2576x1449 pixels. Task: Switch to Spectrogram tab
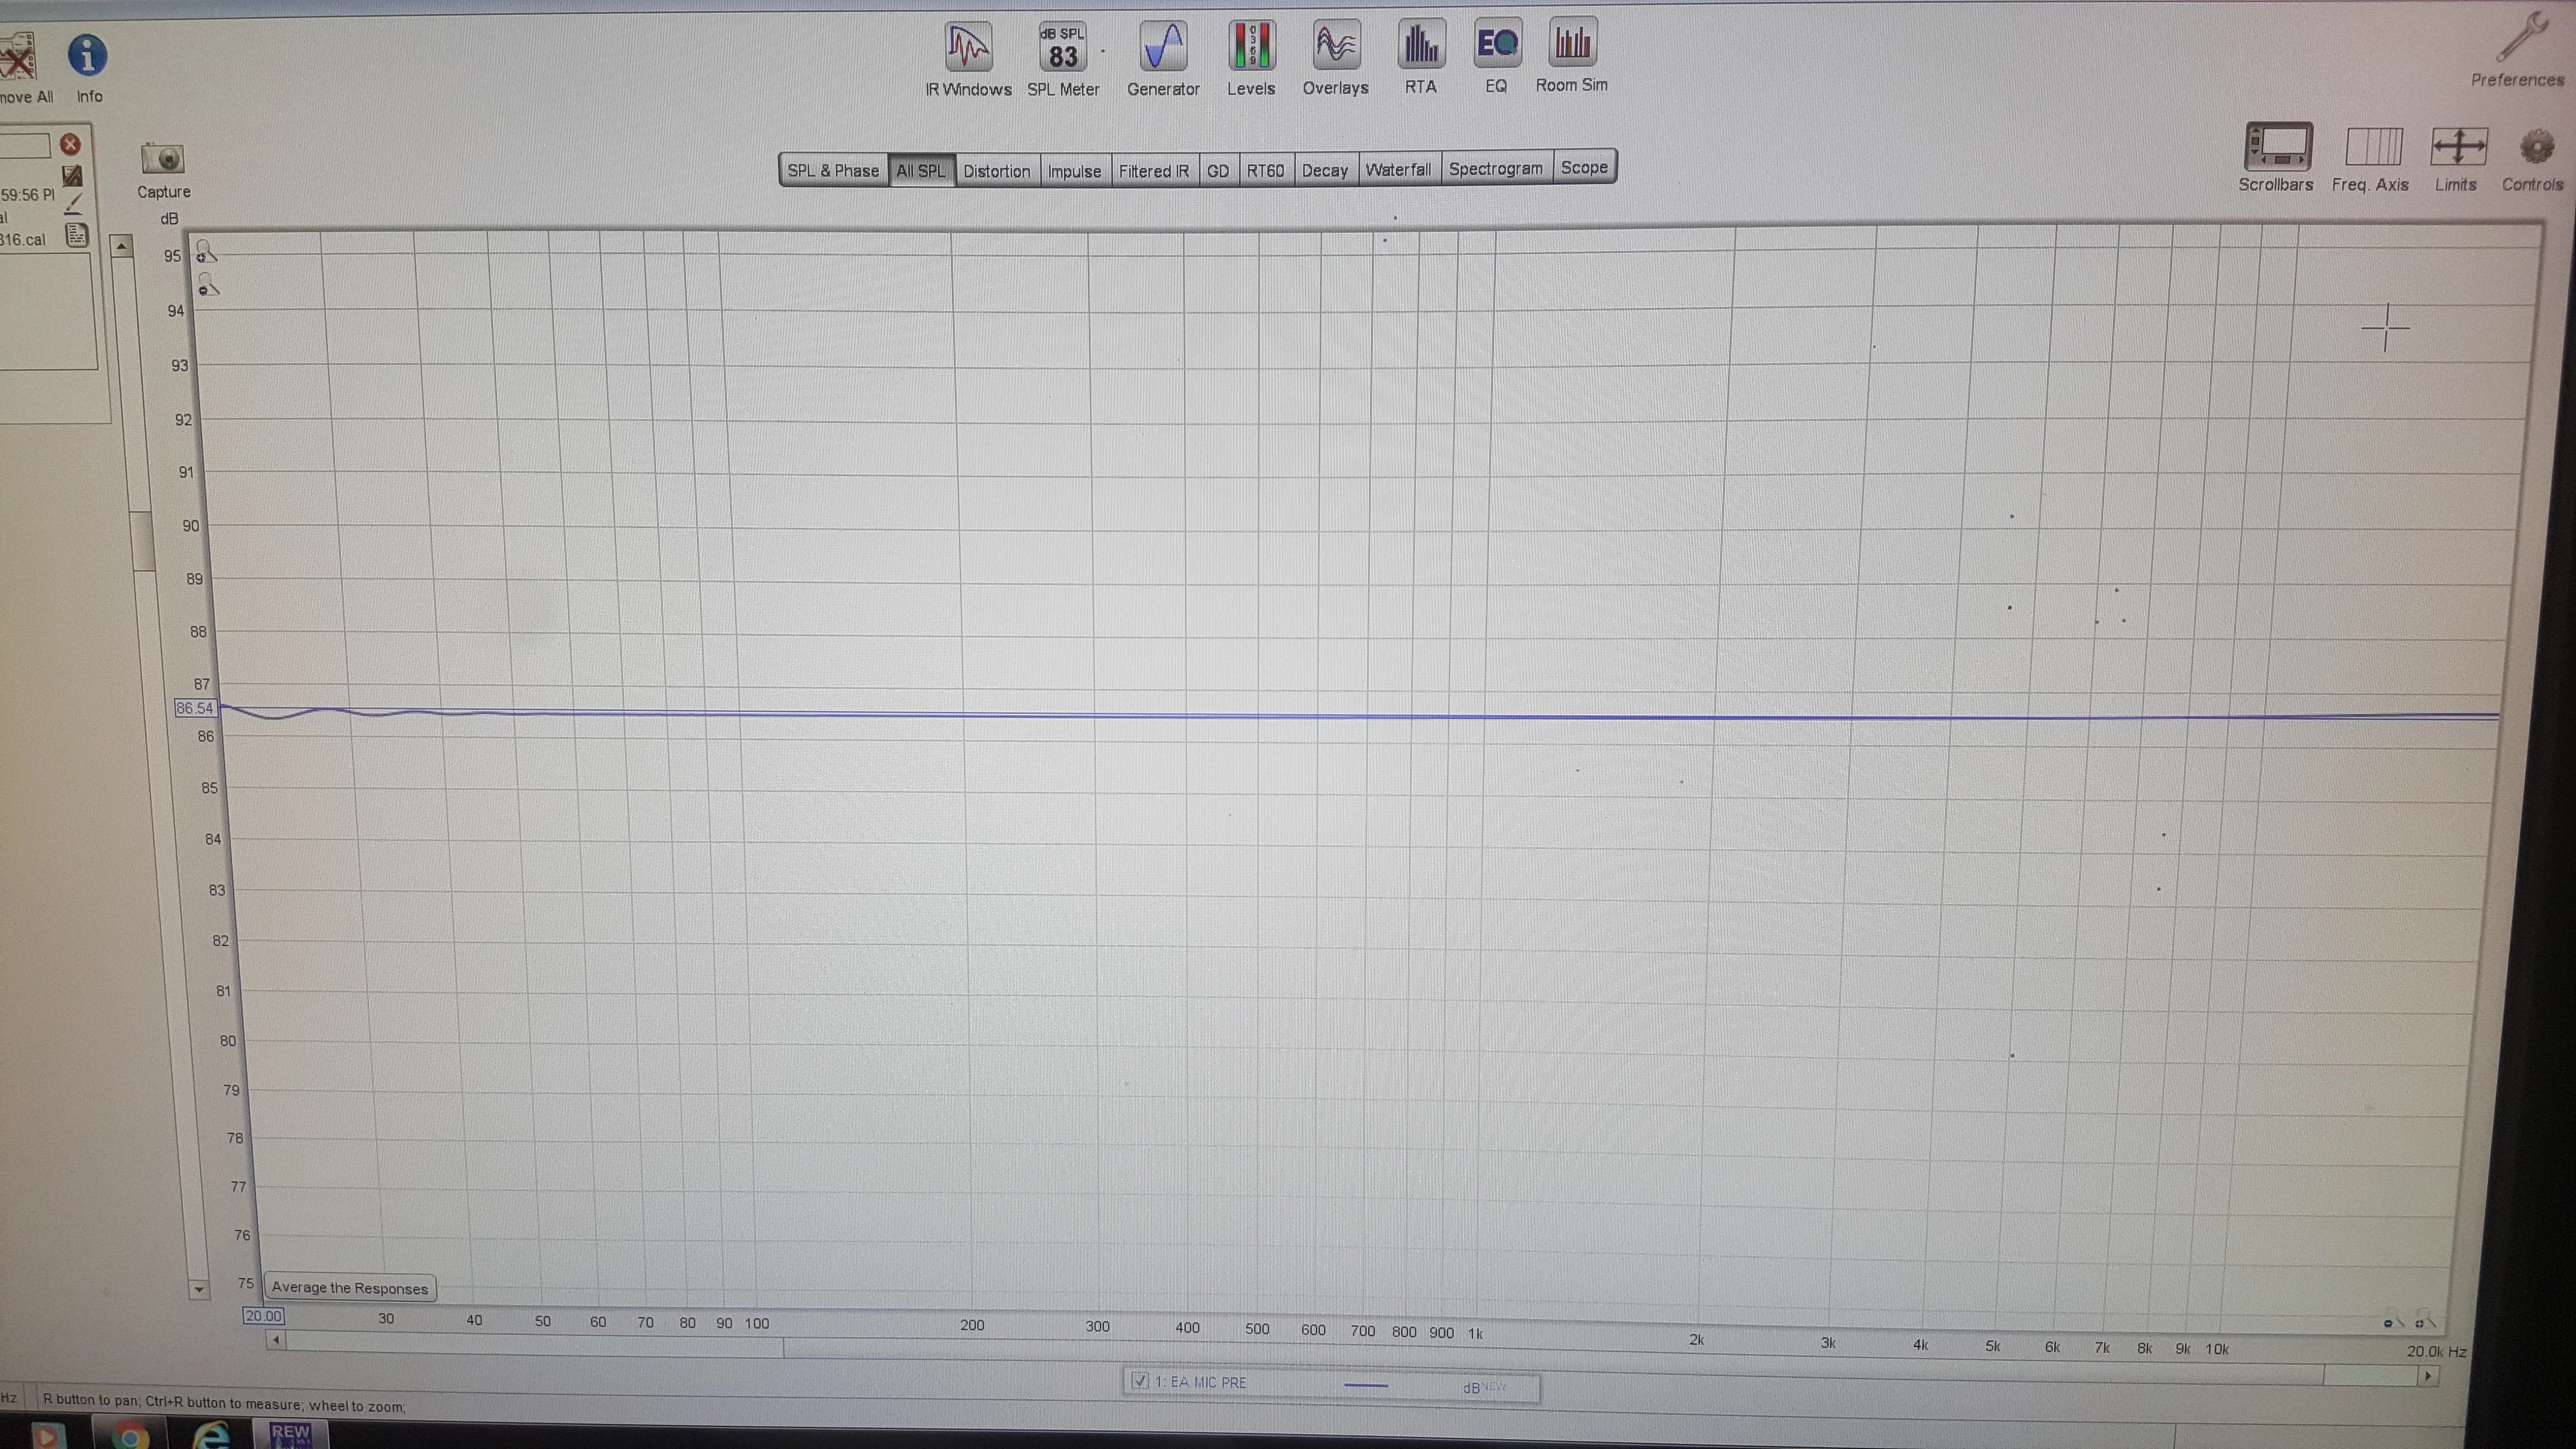pyautogui.click(x=1496, y=168)
